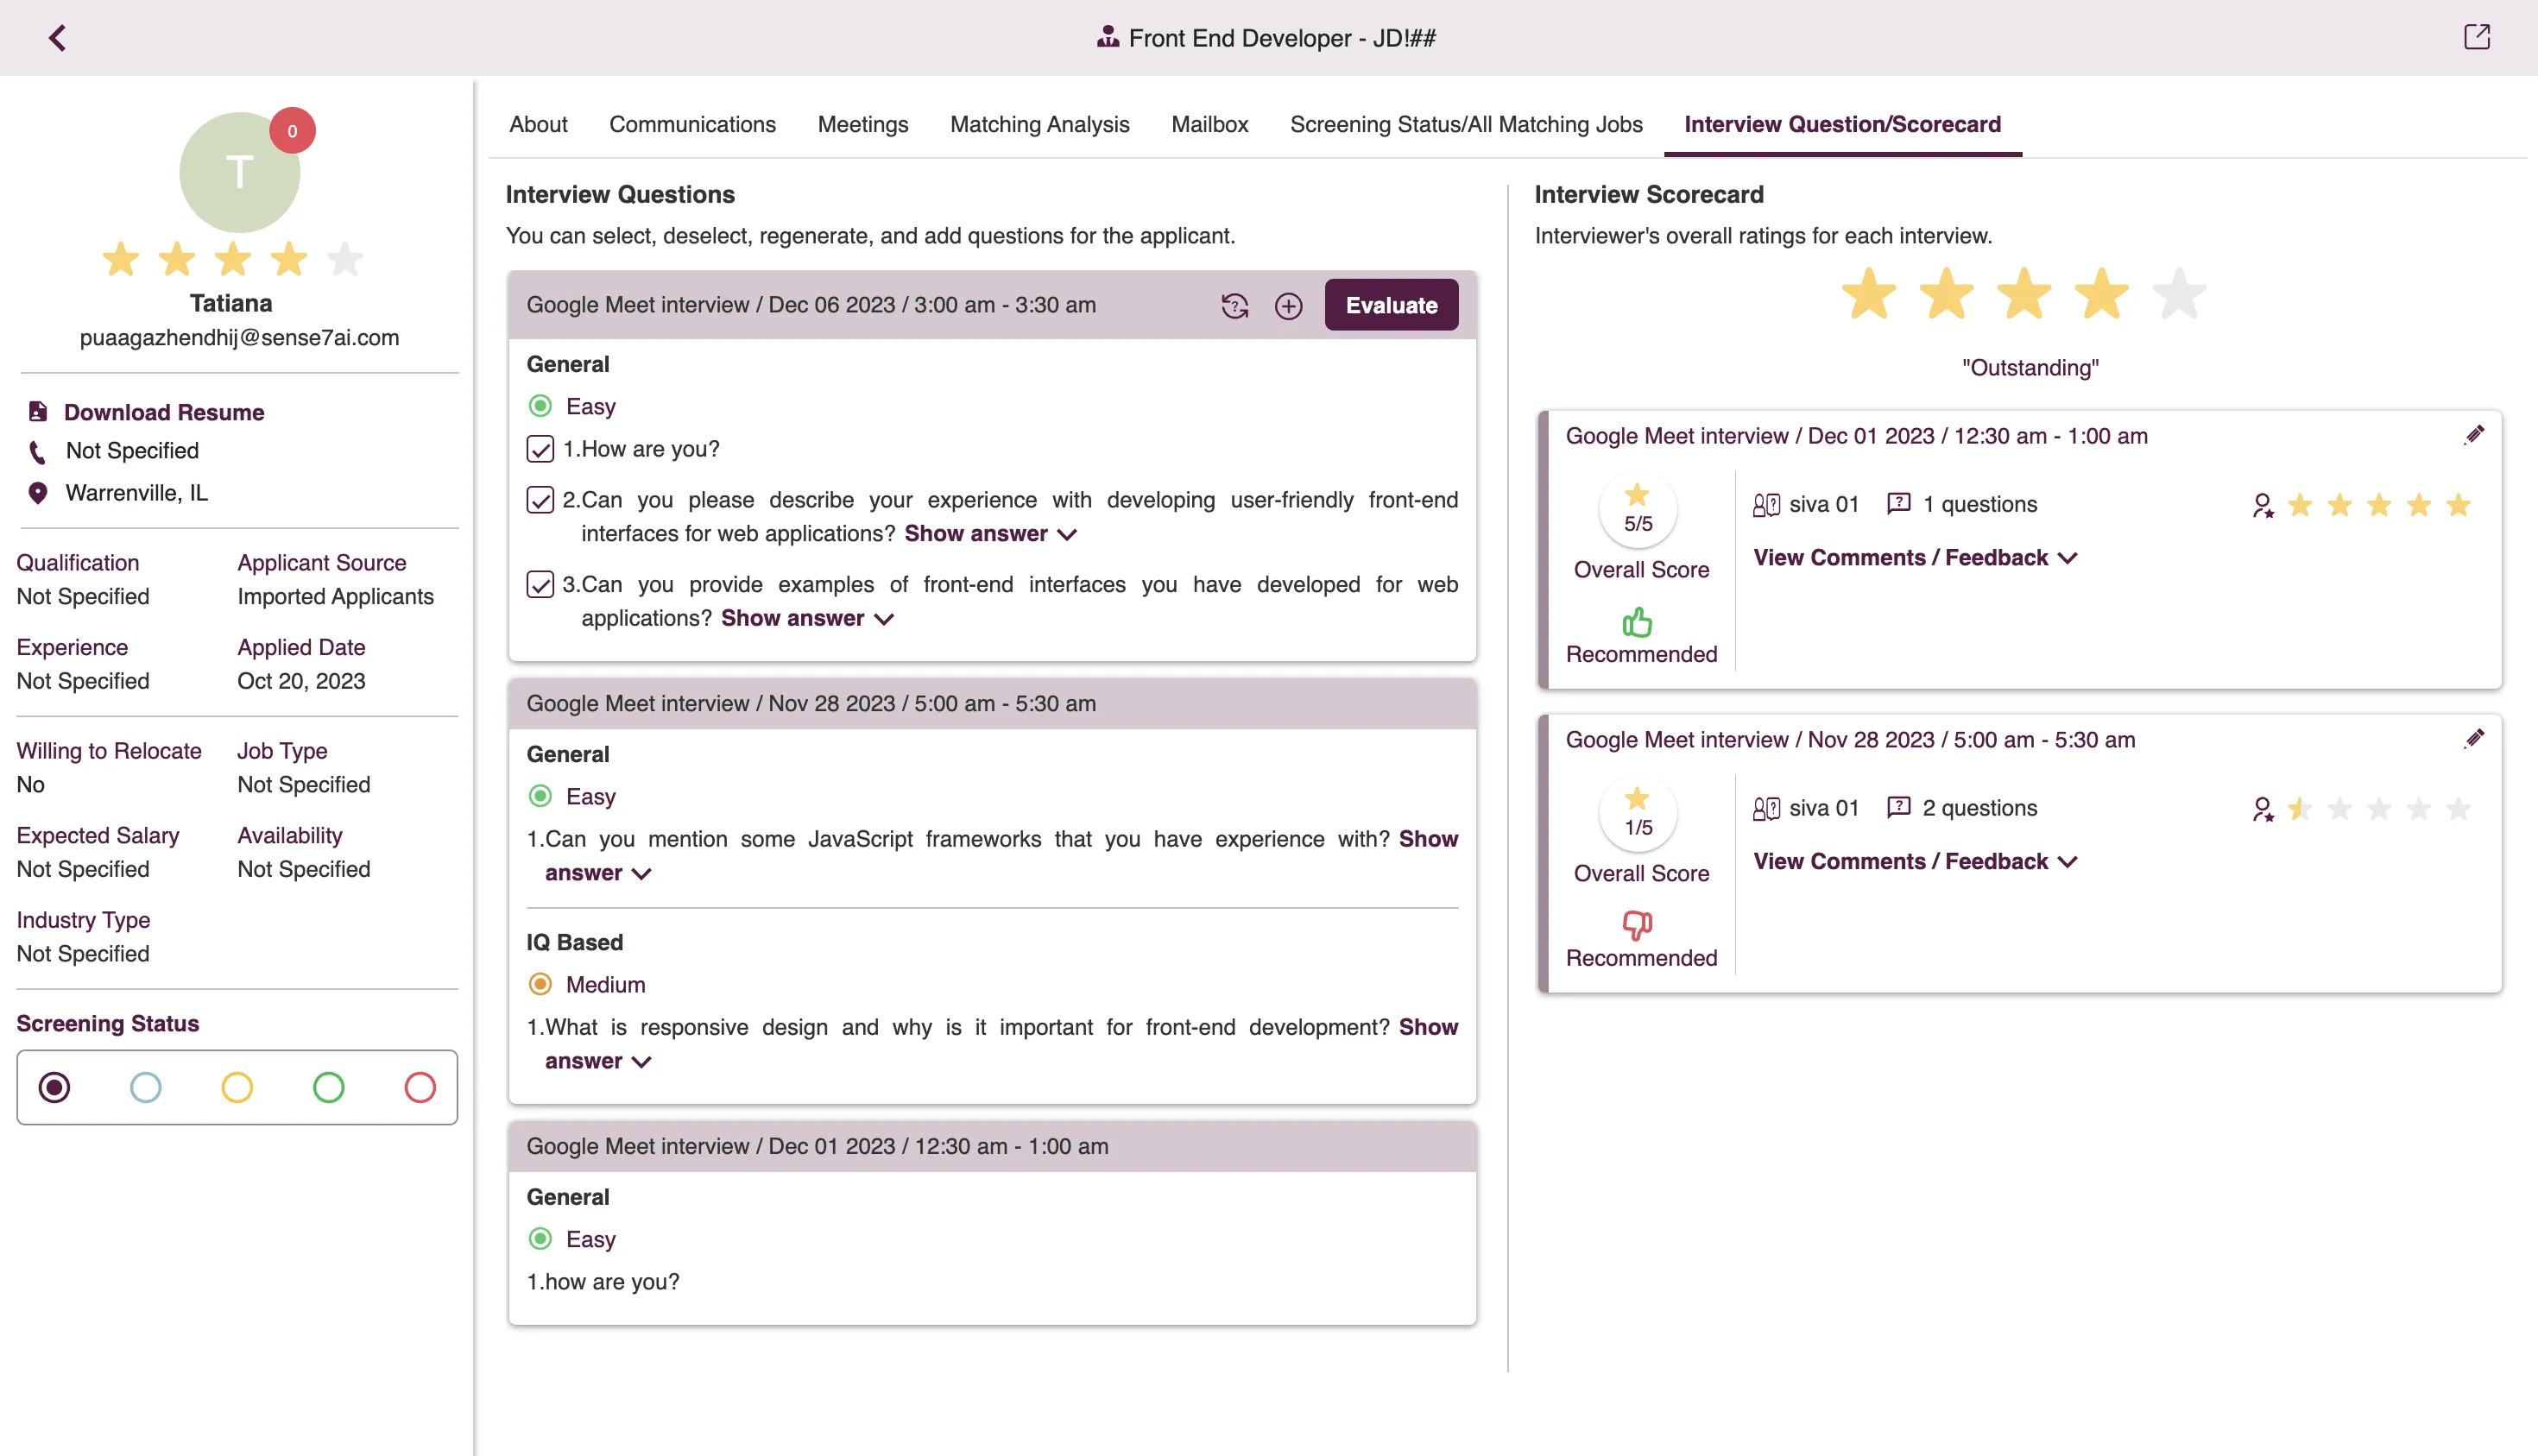The height and width of the screenshot is (1456, 2538).
Task: Click the thumbs up Recommended icon
Action: coord(1637,622)
